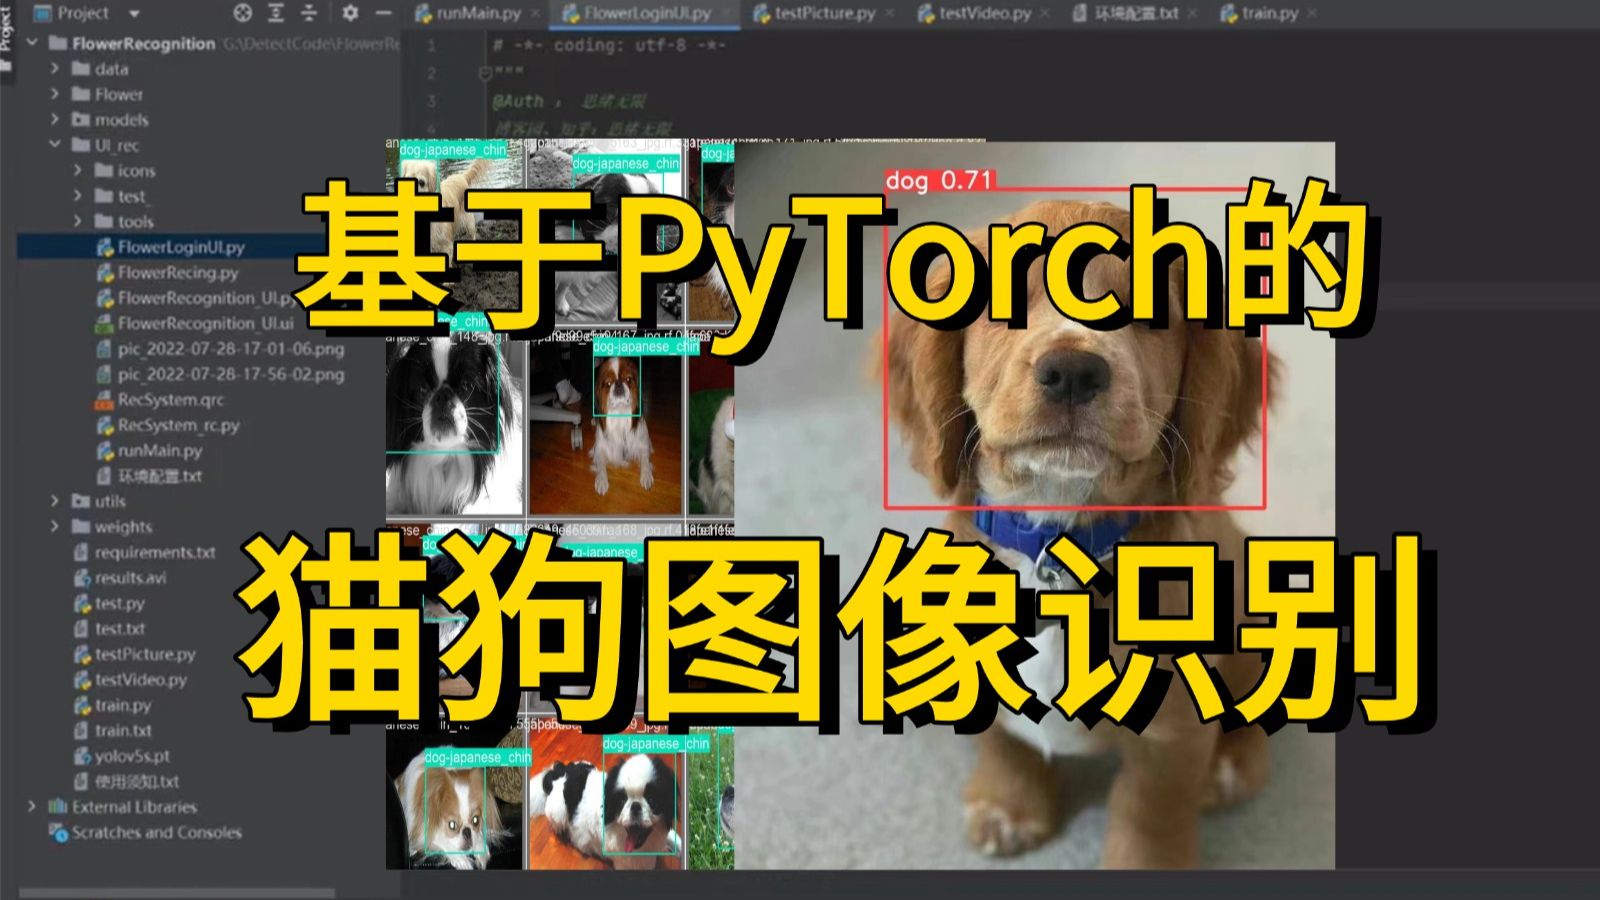Hide the Project panel with minus icon
The width and height of the screenshot is (1600, 900).
(x=383, y=14)
